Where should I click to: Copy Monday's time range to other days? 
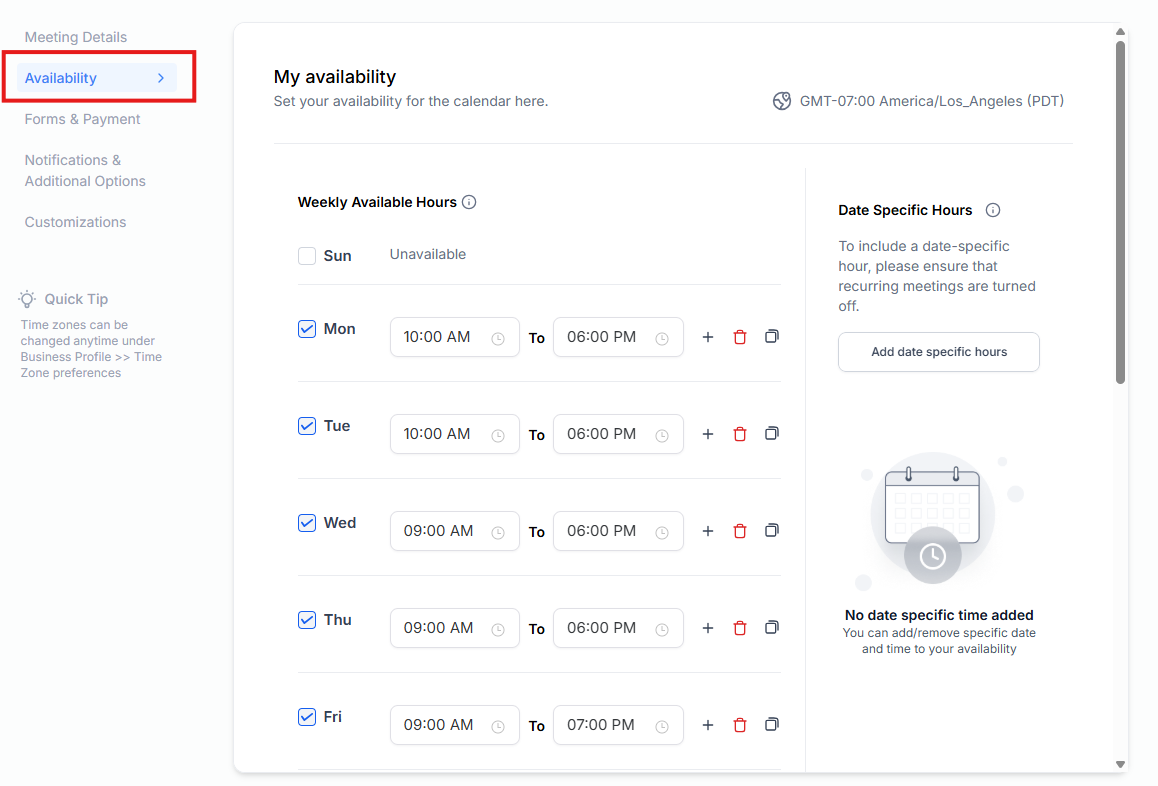pyautogui.click(x=772, y=337)
